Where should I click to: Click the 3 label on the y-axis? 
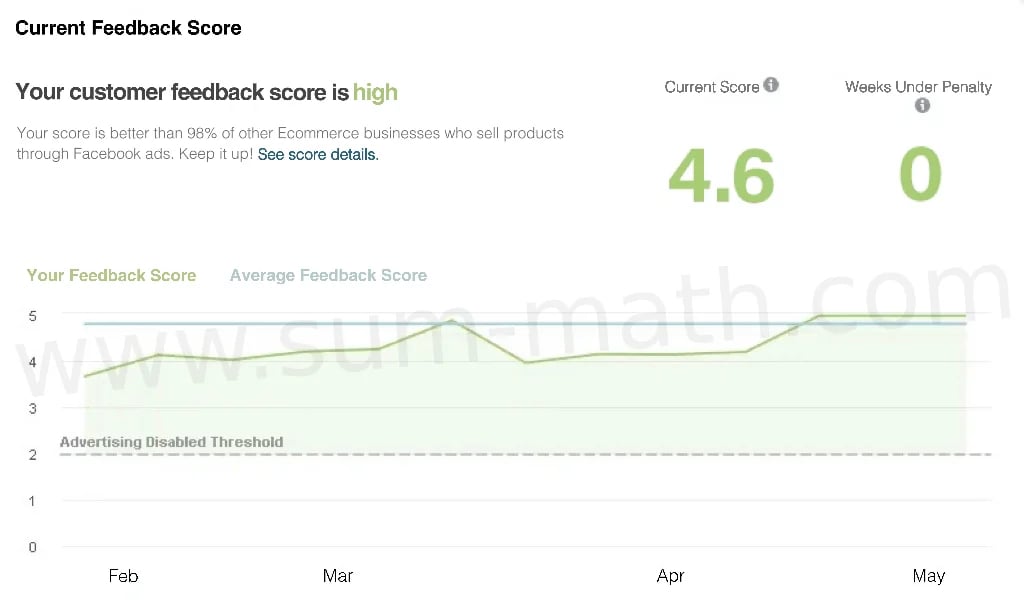[33, 408]
